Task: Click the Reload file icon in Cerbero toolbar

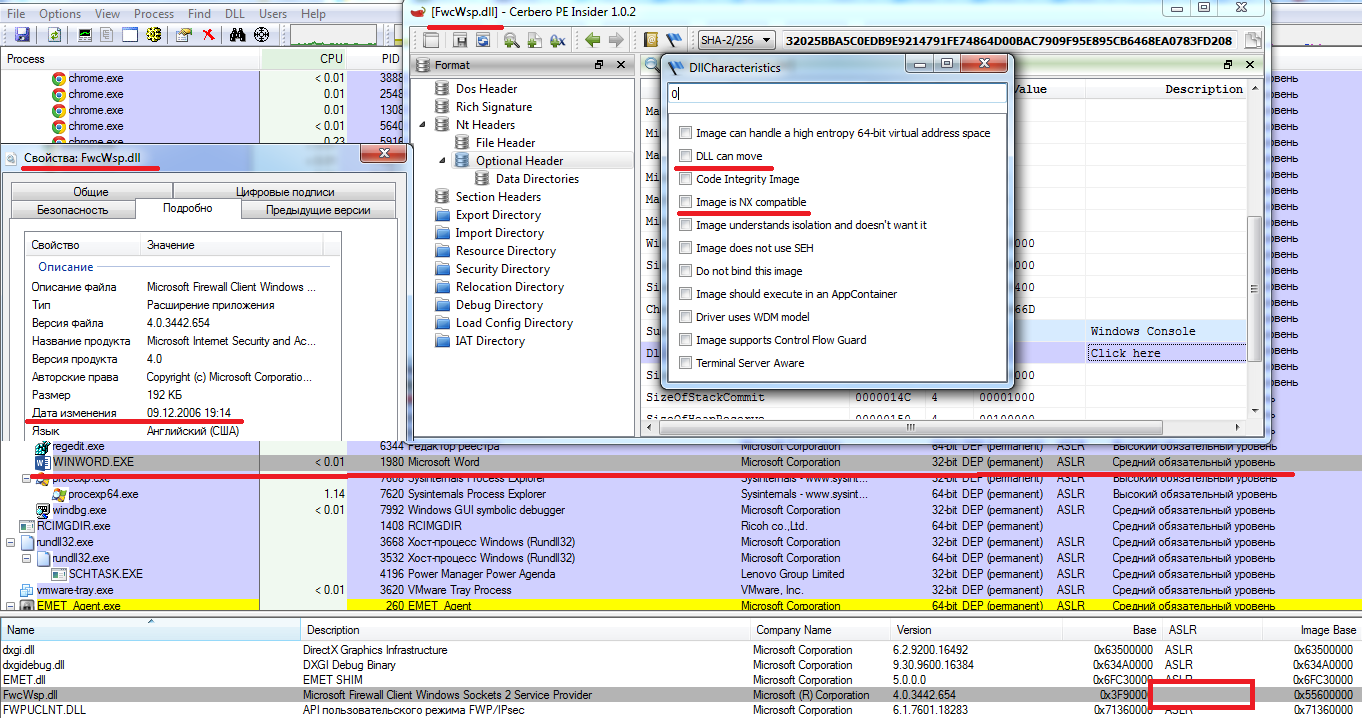Action: 484,40
